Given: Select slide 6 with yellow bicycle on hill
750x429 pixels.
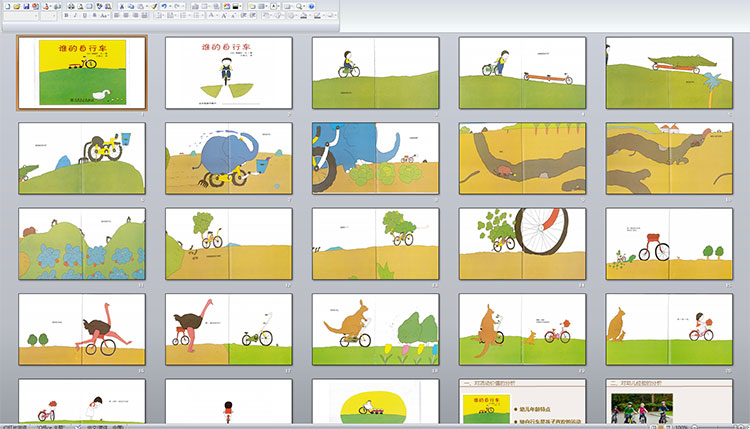Looking at the screenshot, I should 82,158.
